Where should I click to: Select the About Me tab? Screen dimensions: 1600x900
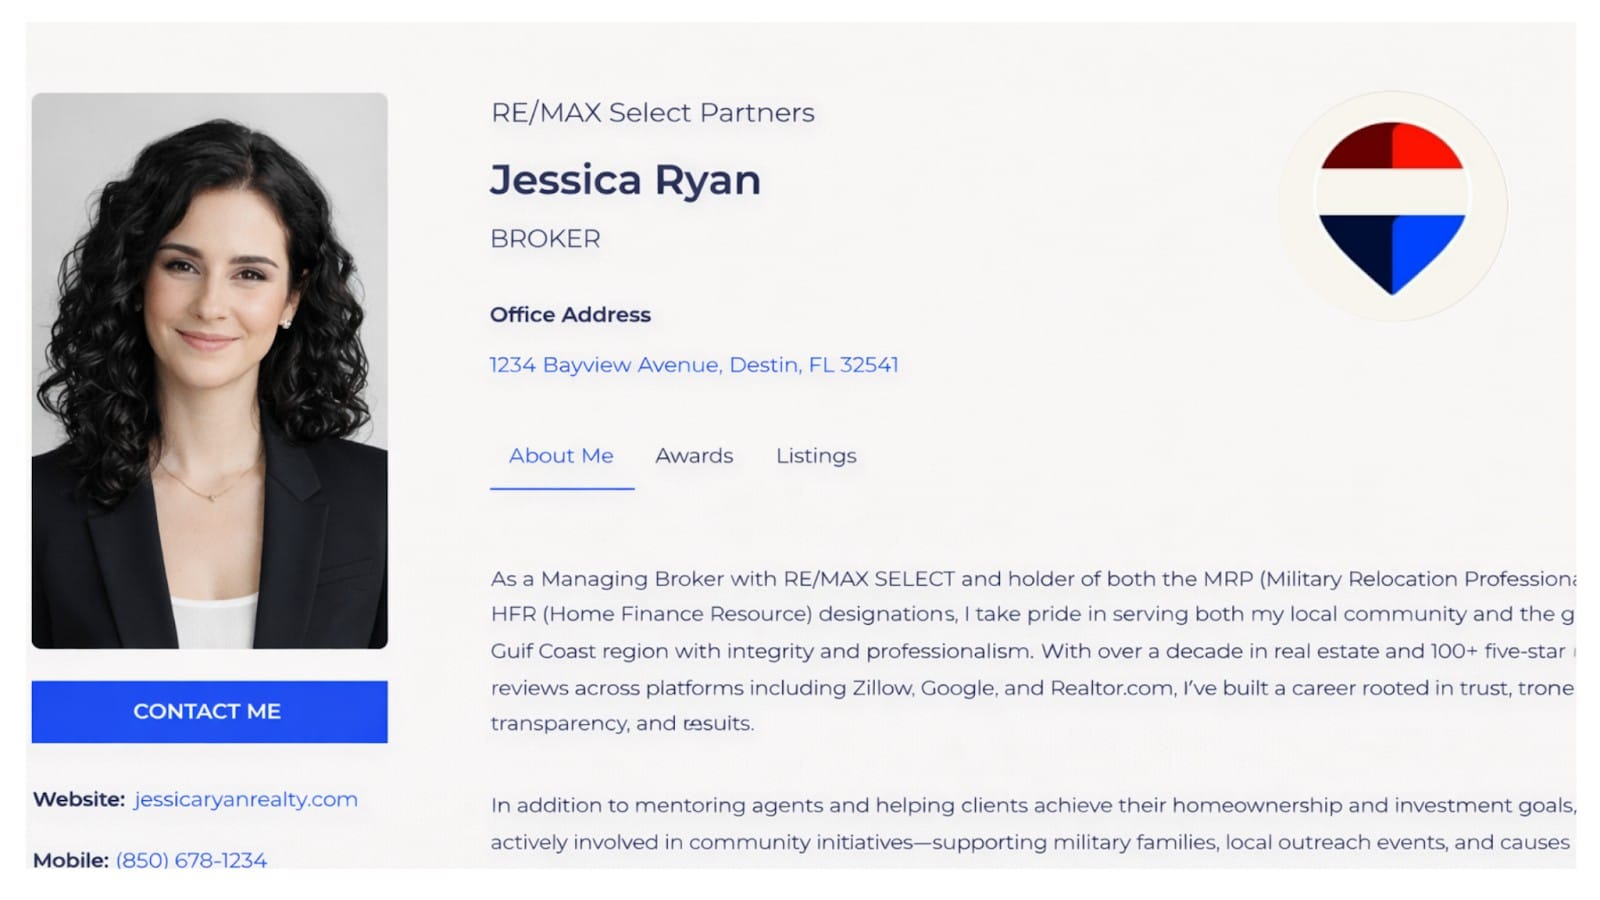pyautogui.click(x=561, y=456)
